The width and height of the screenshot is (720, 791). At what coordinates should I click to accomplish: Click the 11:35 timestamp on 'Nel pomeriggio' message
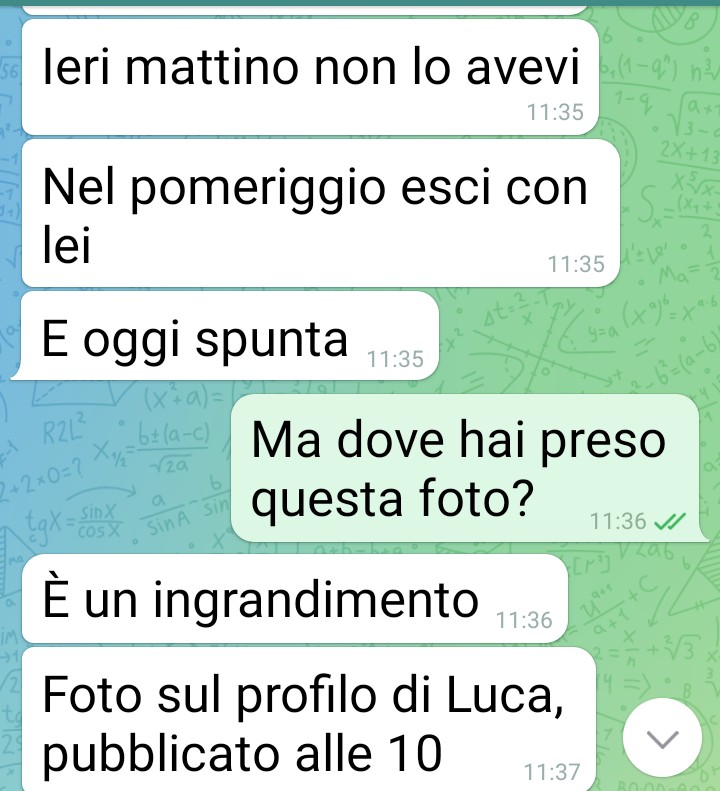(x=576, y=264)
